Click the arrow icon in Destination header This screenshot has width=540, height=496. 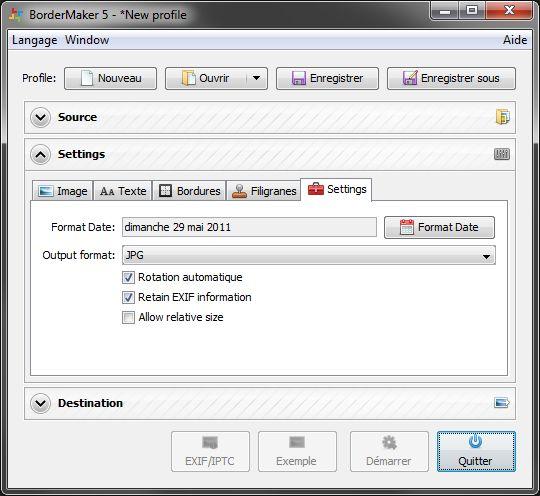(502, 402)
